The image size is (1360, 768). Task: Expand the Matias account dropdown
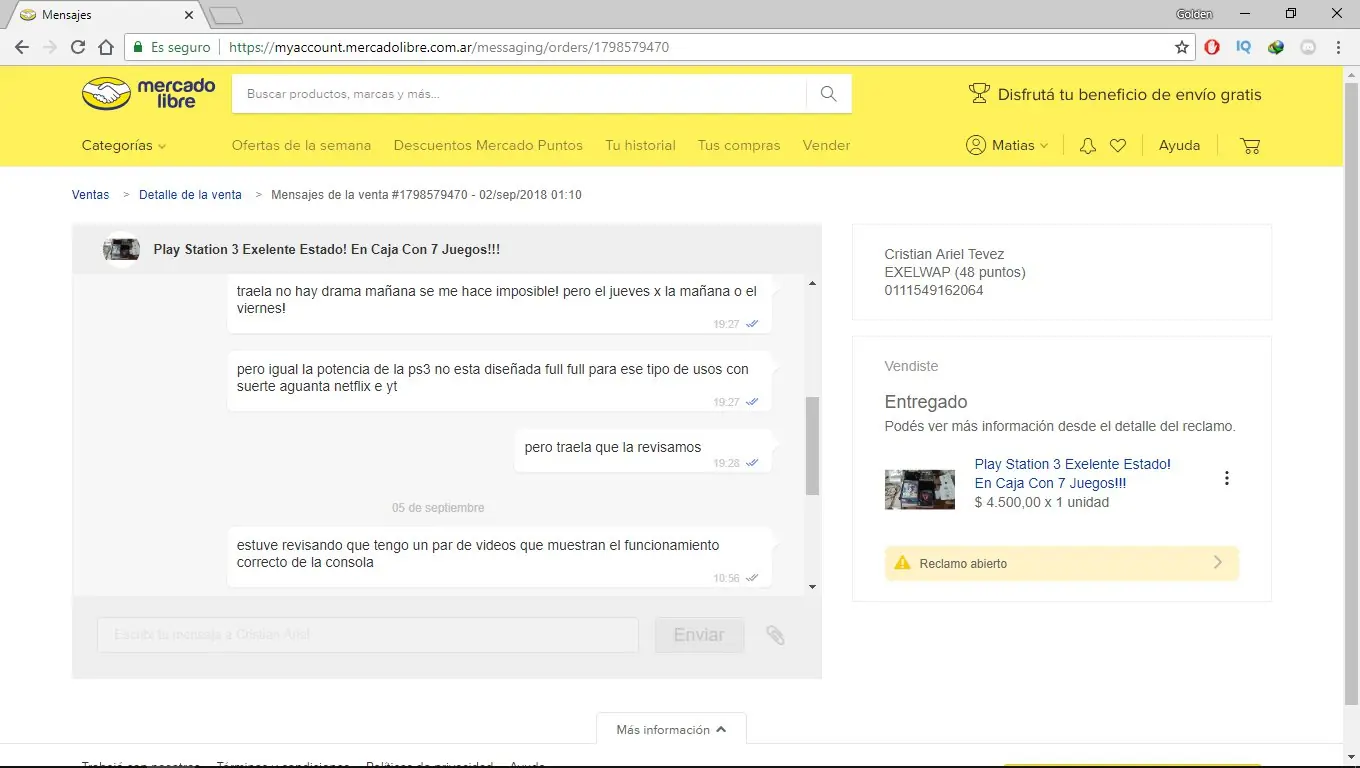tap(1020, 146)
